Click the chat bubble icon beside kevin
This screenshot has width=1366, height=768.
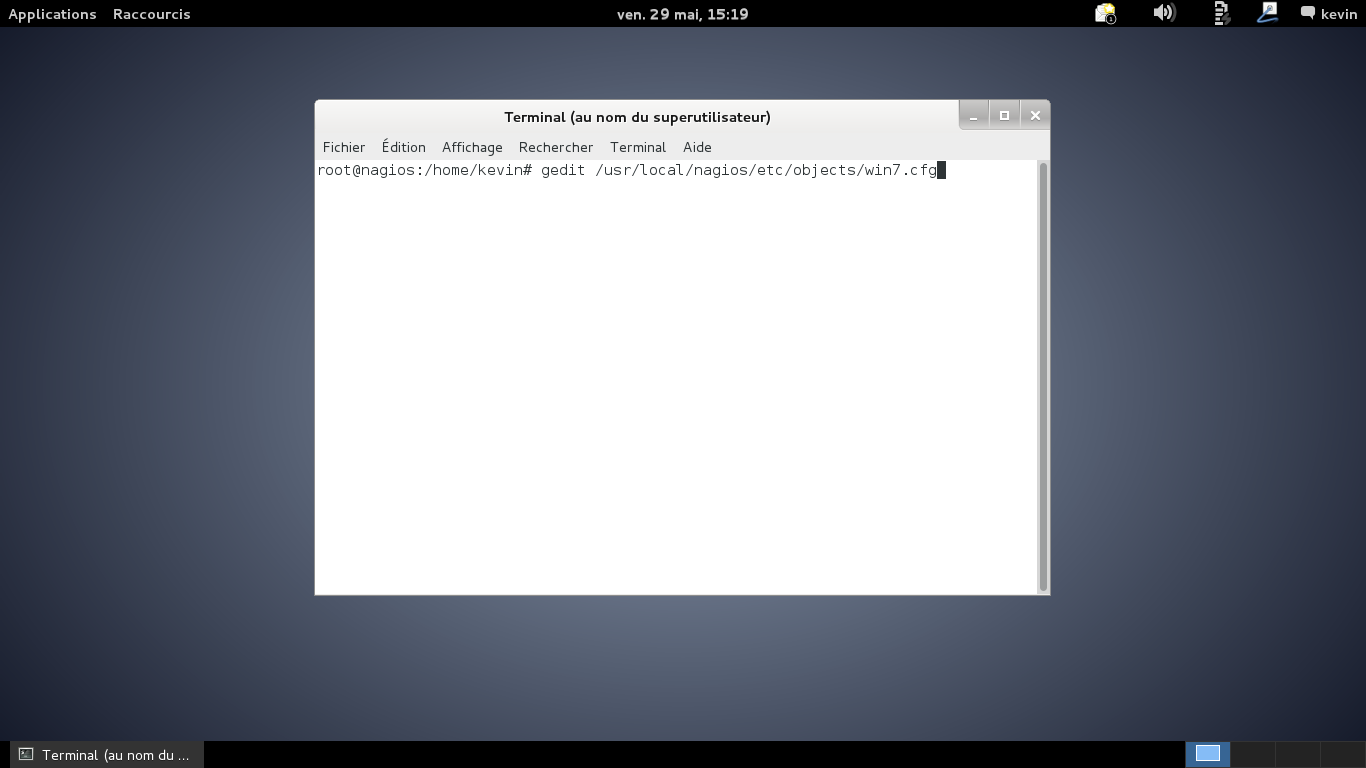[1308, 13]
